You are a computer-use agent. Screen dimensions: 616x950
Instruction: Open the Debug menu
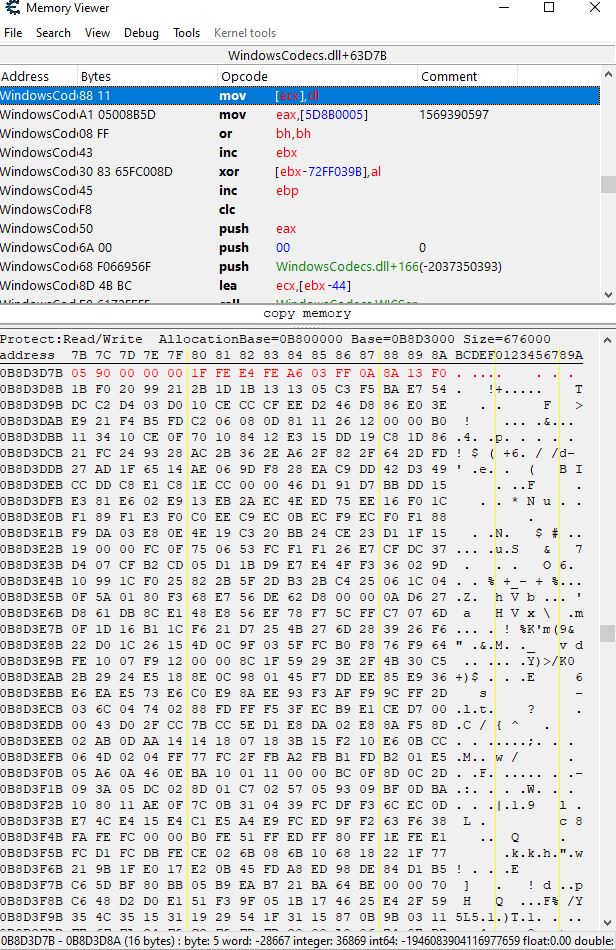pyautogui.click(x=141, y=33)
